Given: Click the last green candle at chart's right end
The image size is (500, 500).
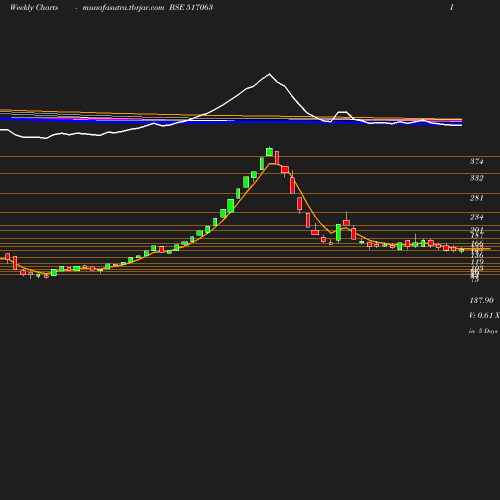Looking at the screenshot, I should point(462,250).
